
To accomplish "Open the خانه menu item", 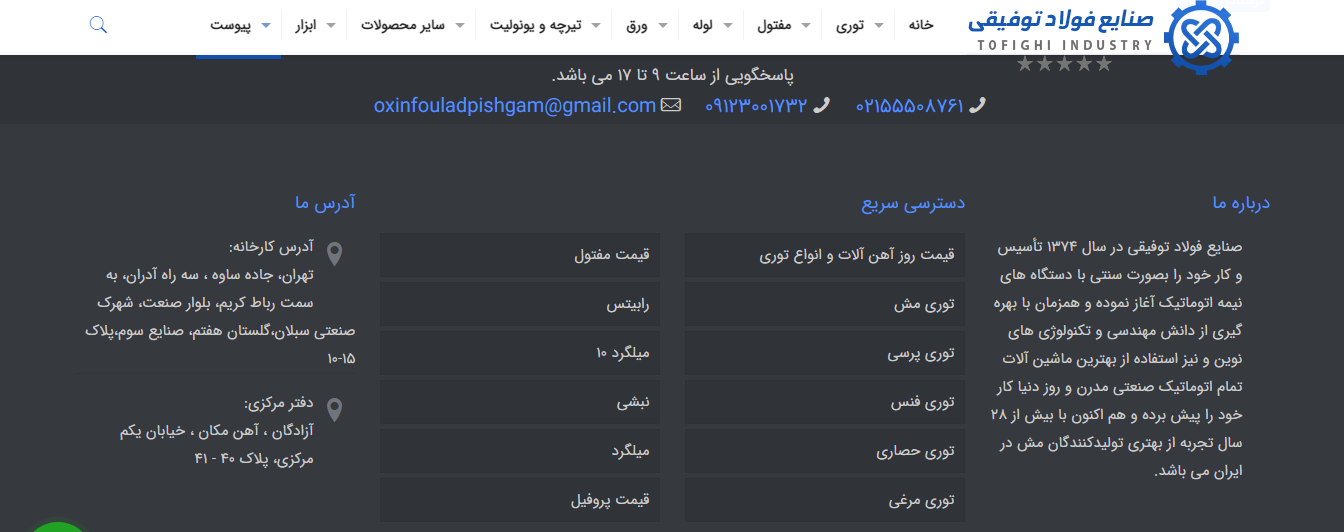I will coord(920,25).
